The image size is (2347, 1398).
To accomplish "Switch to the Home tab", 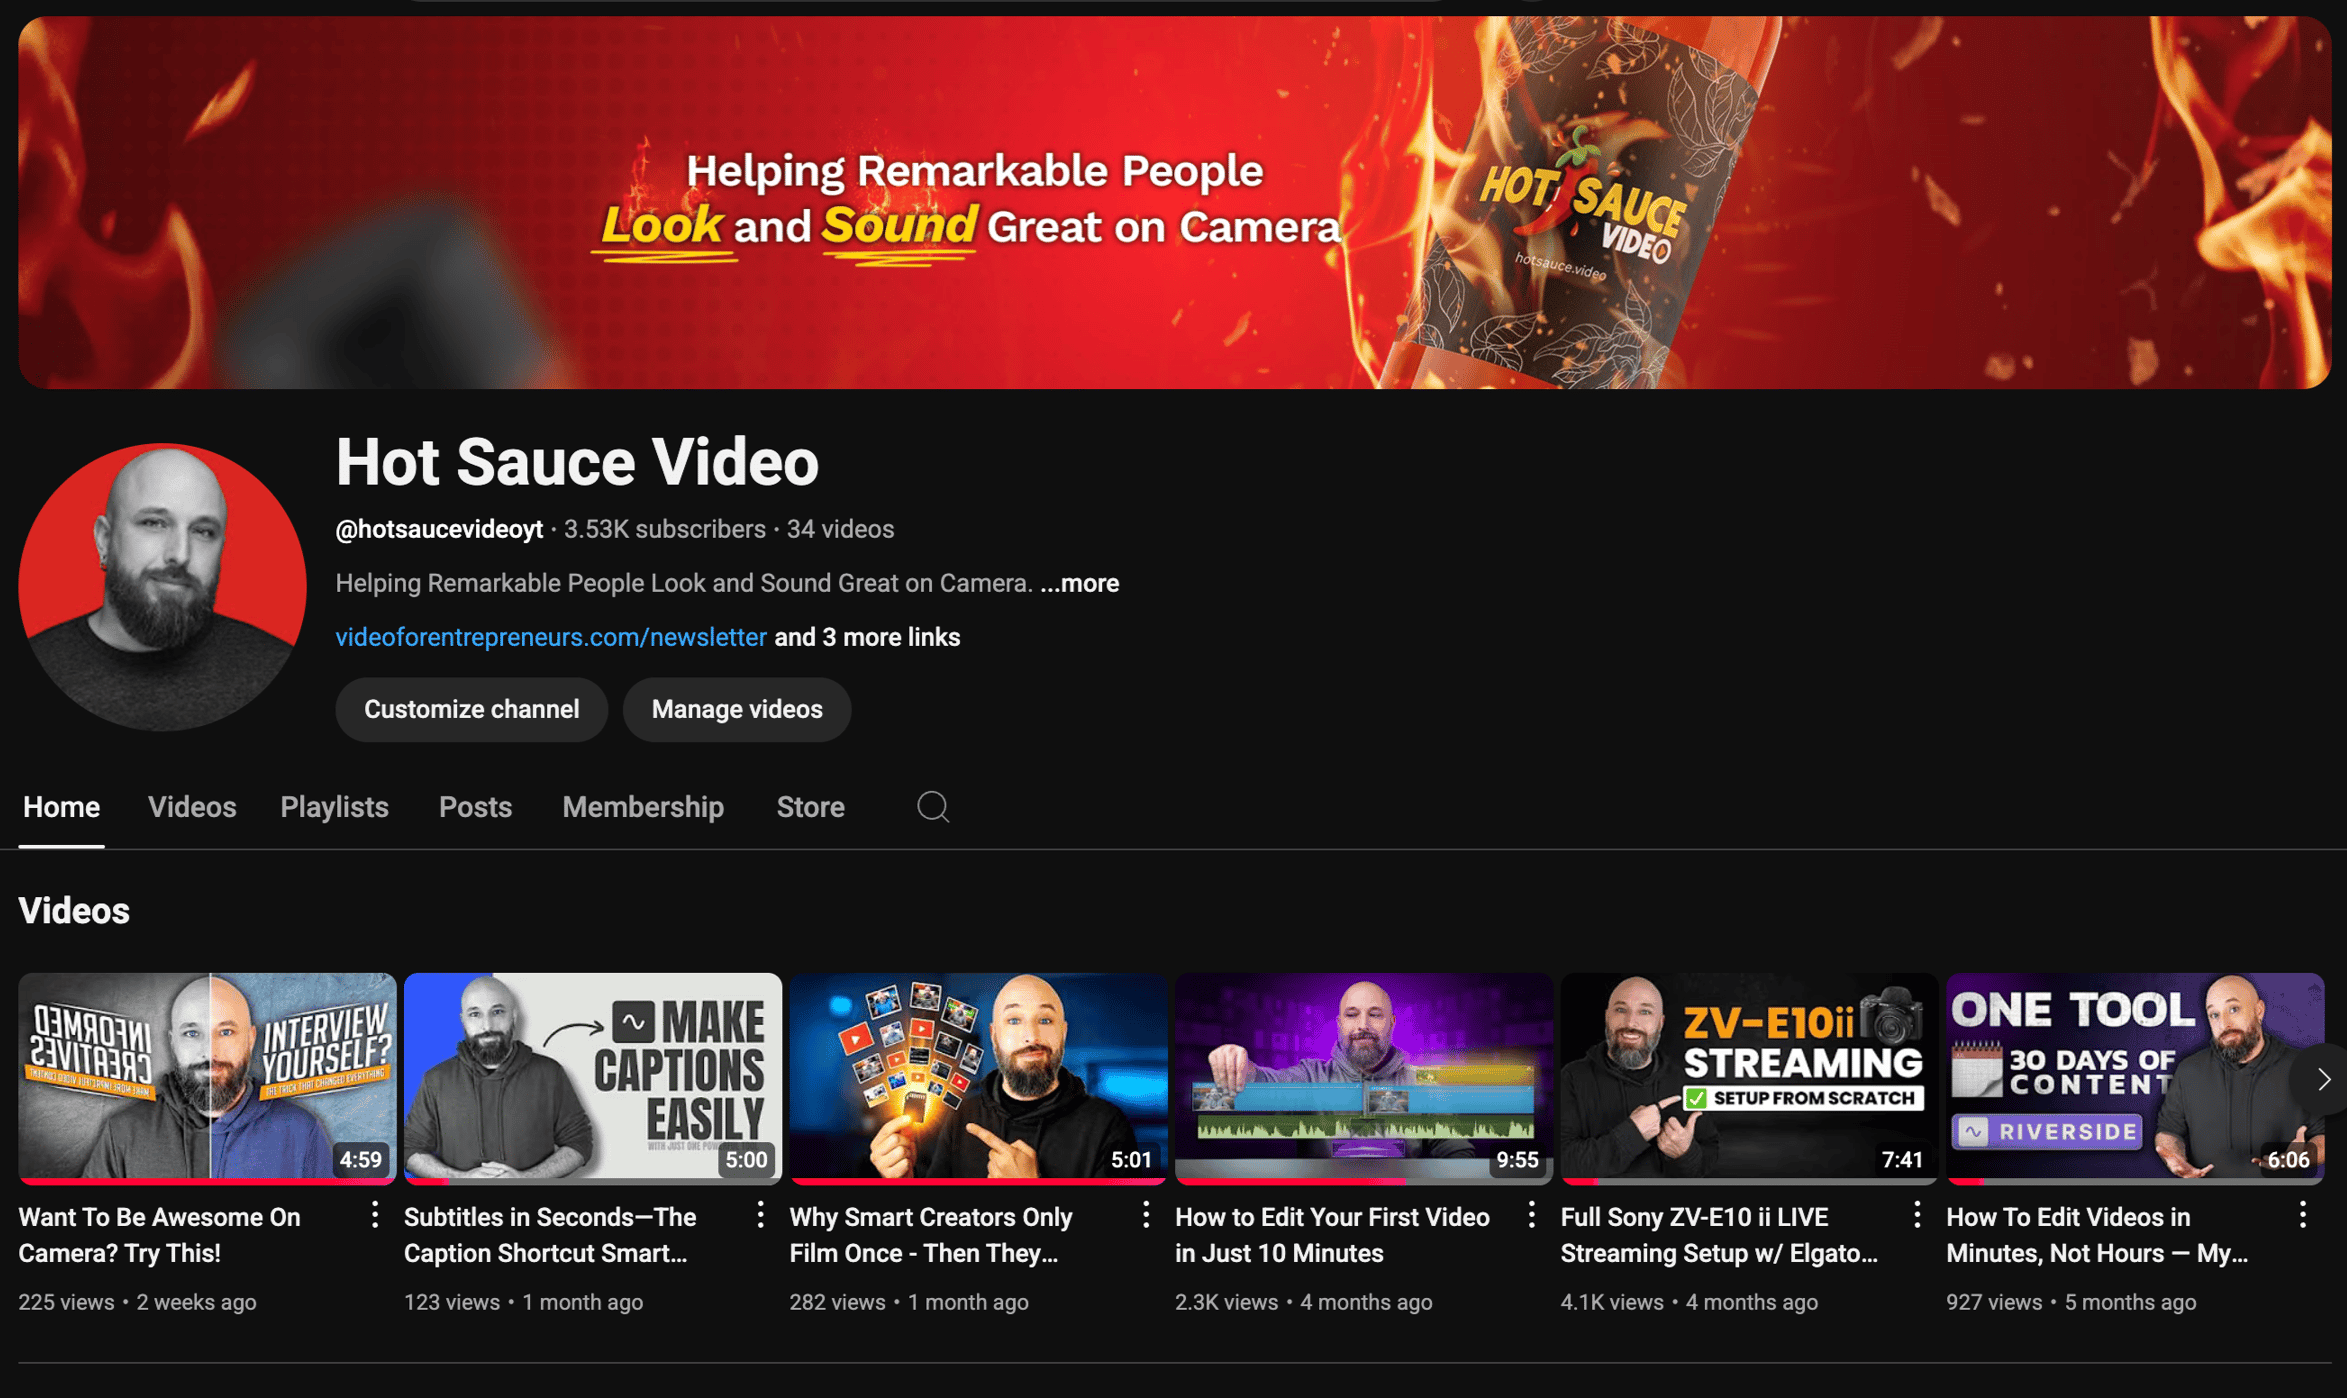I will (61, 807).
